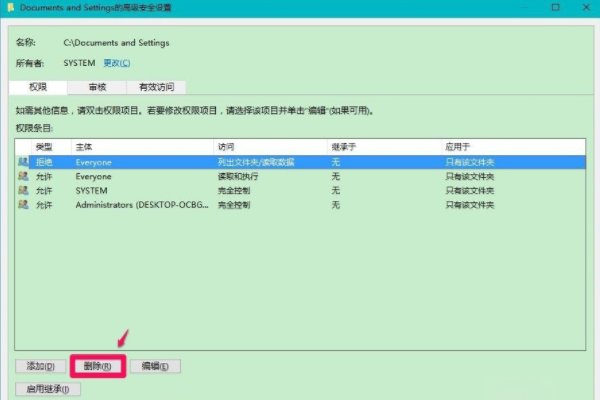Click 完全控制 cell in the Administrators row
Image resolution: width=600 pixels, height=400 pixels.
coord(234,205)
